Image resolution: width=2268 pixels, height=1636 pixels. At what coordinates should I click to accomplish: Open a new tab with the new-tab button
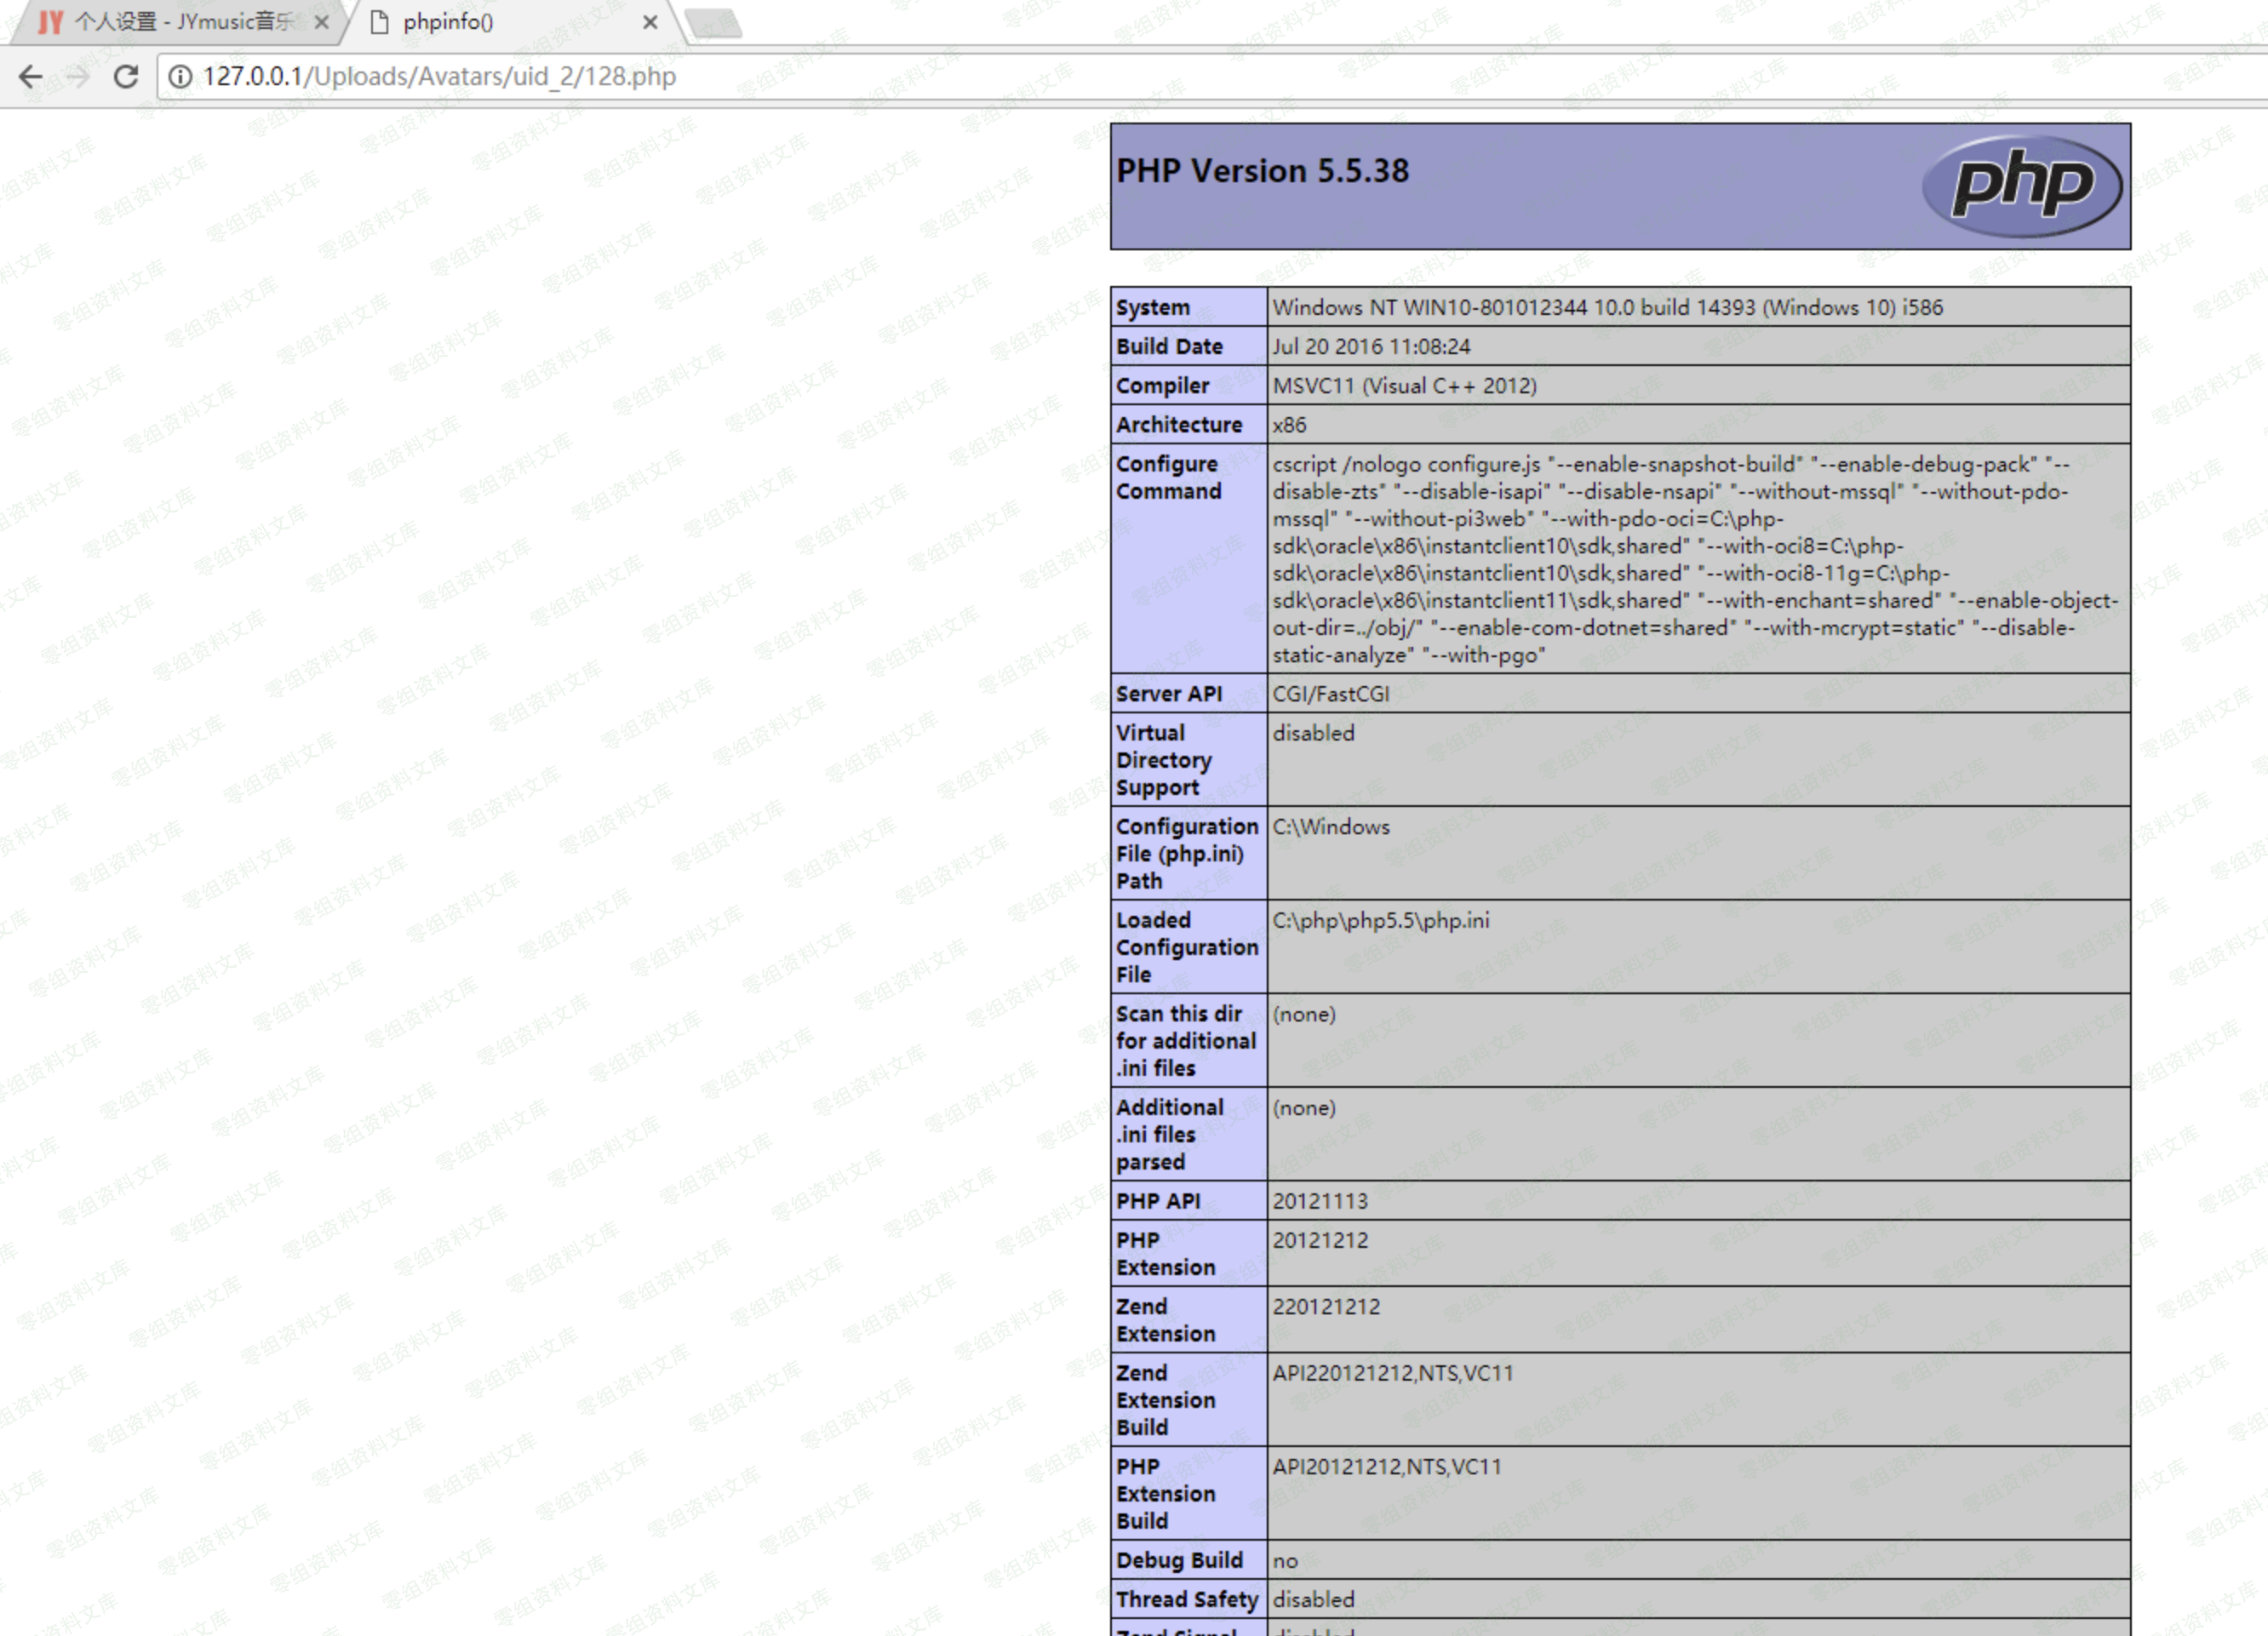click(716, 22)
